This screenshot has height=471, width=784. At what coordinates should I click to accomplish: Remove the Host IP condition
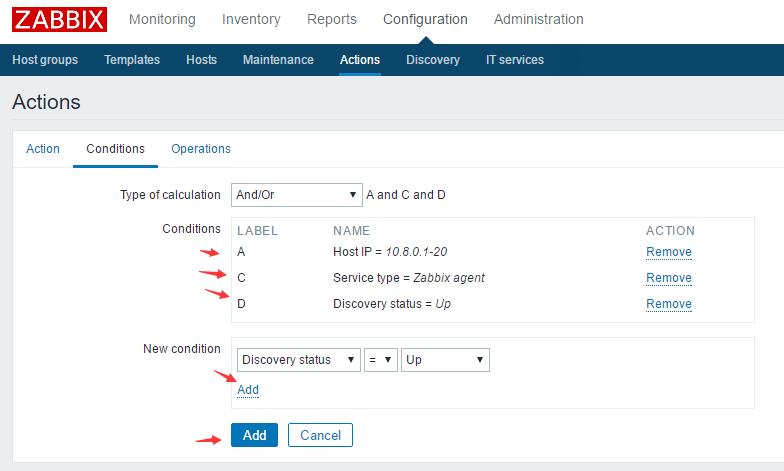[x=668, y=252]
